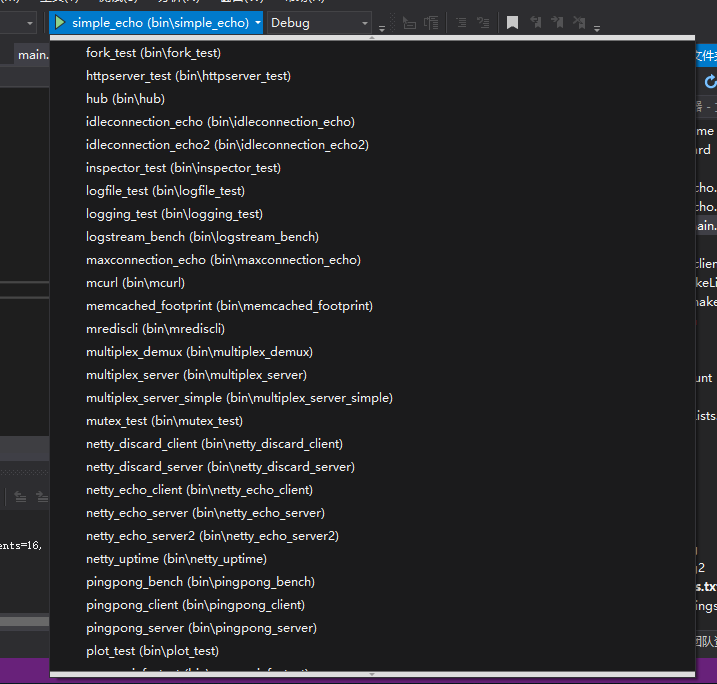The width and height of the screenshot is (717, 684).
Task: Select memcached_footprint (bin\memcached_footprint)
Action: 372,306
